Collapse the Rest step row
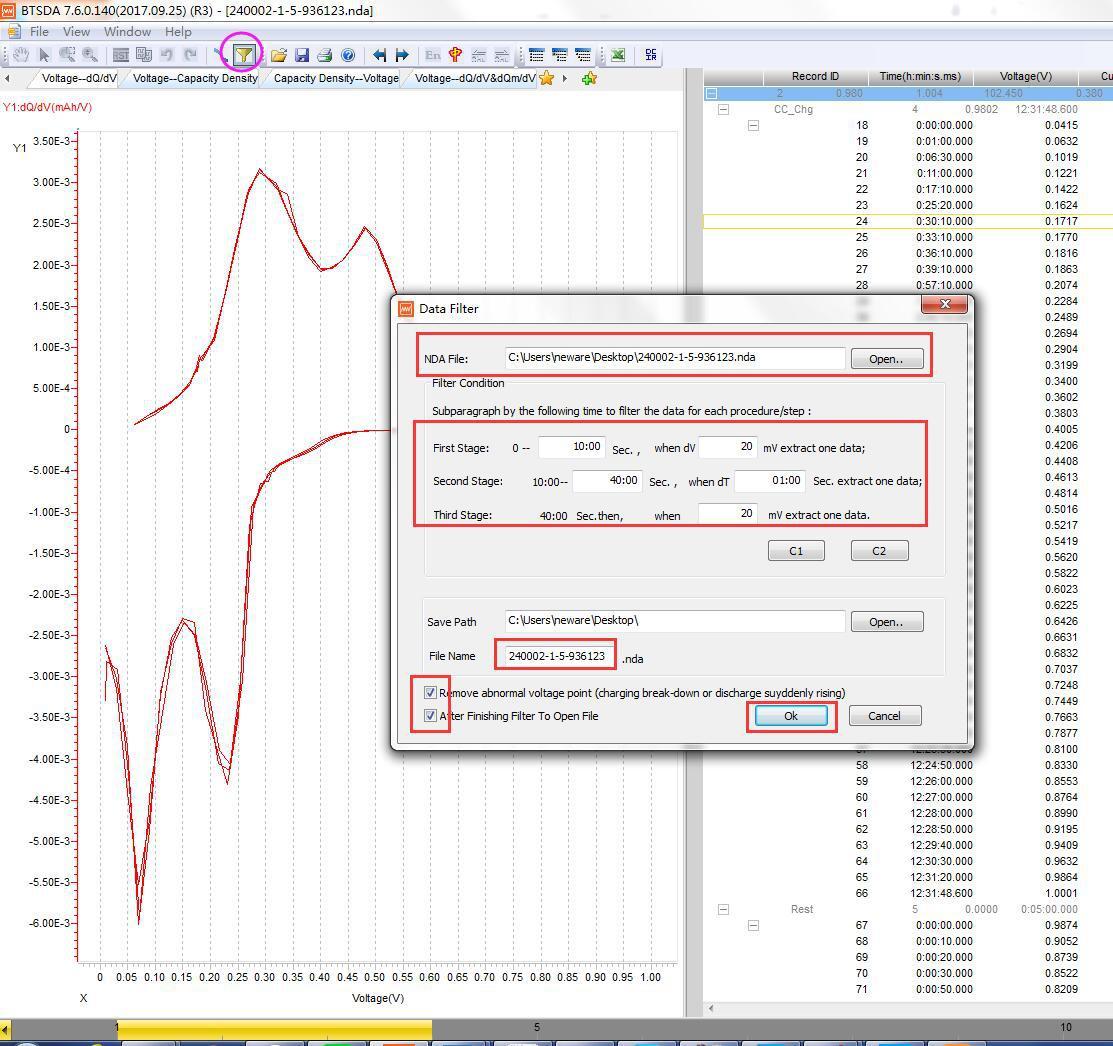Image resolution: width=1113 pixels, height=1046 pixels. pos(723,909)
